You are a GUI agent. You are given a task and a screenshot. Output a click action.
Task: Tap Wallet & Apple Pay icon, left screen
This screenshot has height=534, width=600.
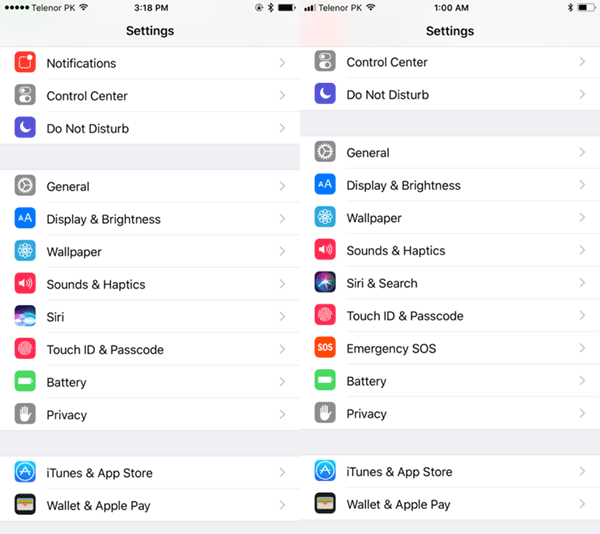tap(25, 505)
